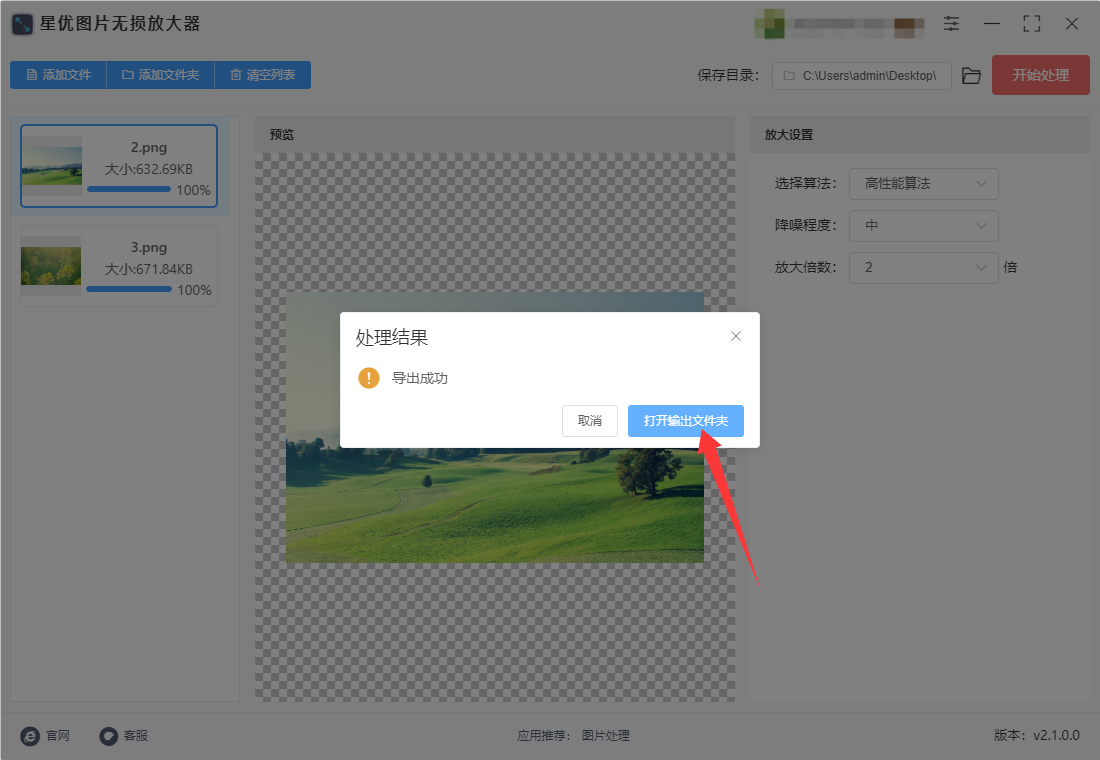Viewport: 1100px width, 760px height.
Task: Click the user avatar in title bar
Action: click(x=769, y=24)
